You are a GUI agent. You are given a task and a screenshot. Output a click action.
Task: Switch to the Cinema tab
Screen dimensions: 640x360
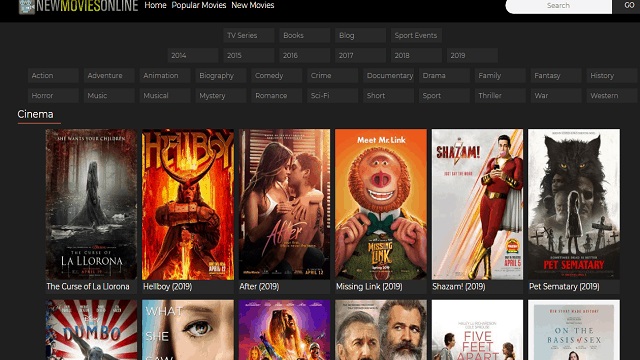pos(36,114)
